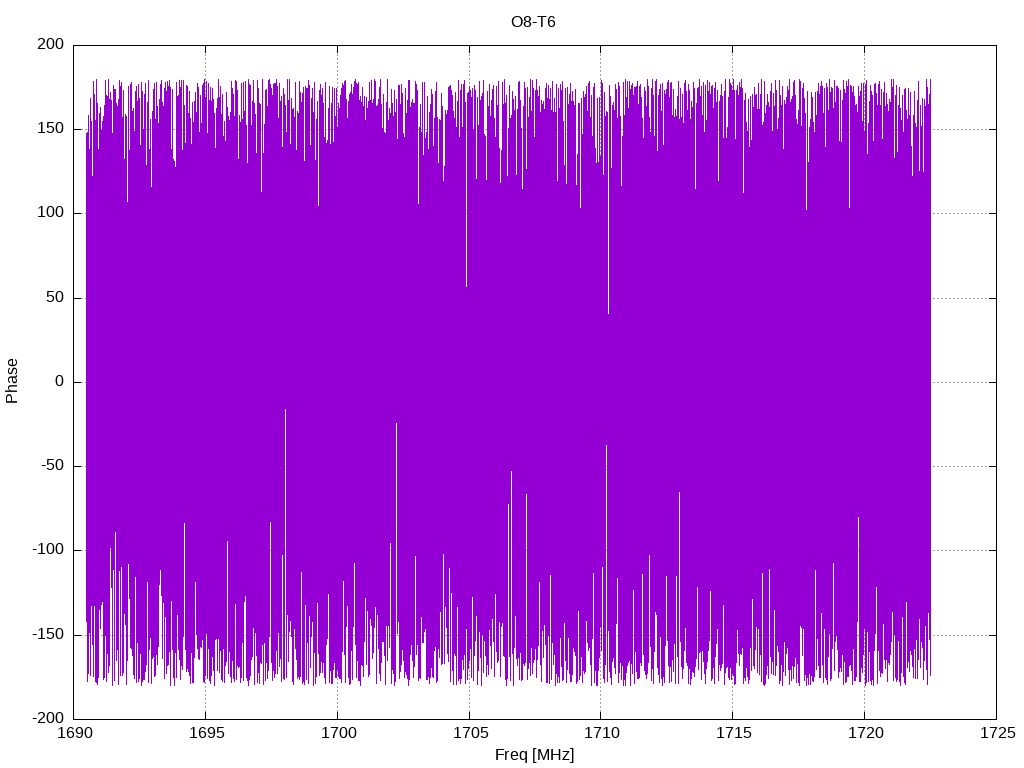Click the Freq [MHz] x-axis label

pos(534,755)
